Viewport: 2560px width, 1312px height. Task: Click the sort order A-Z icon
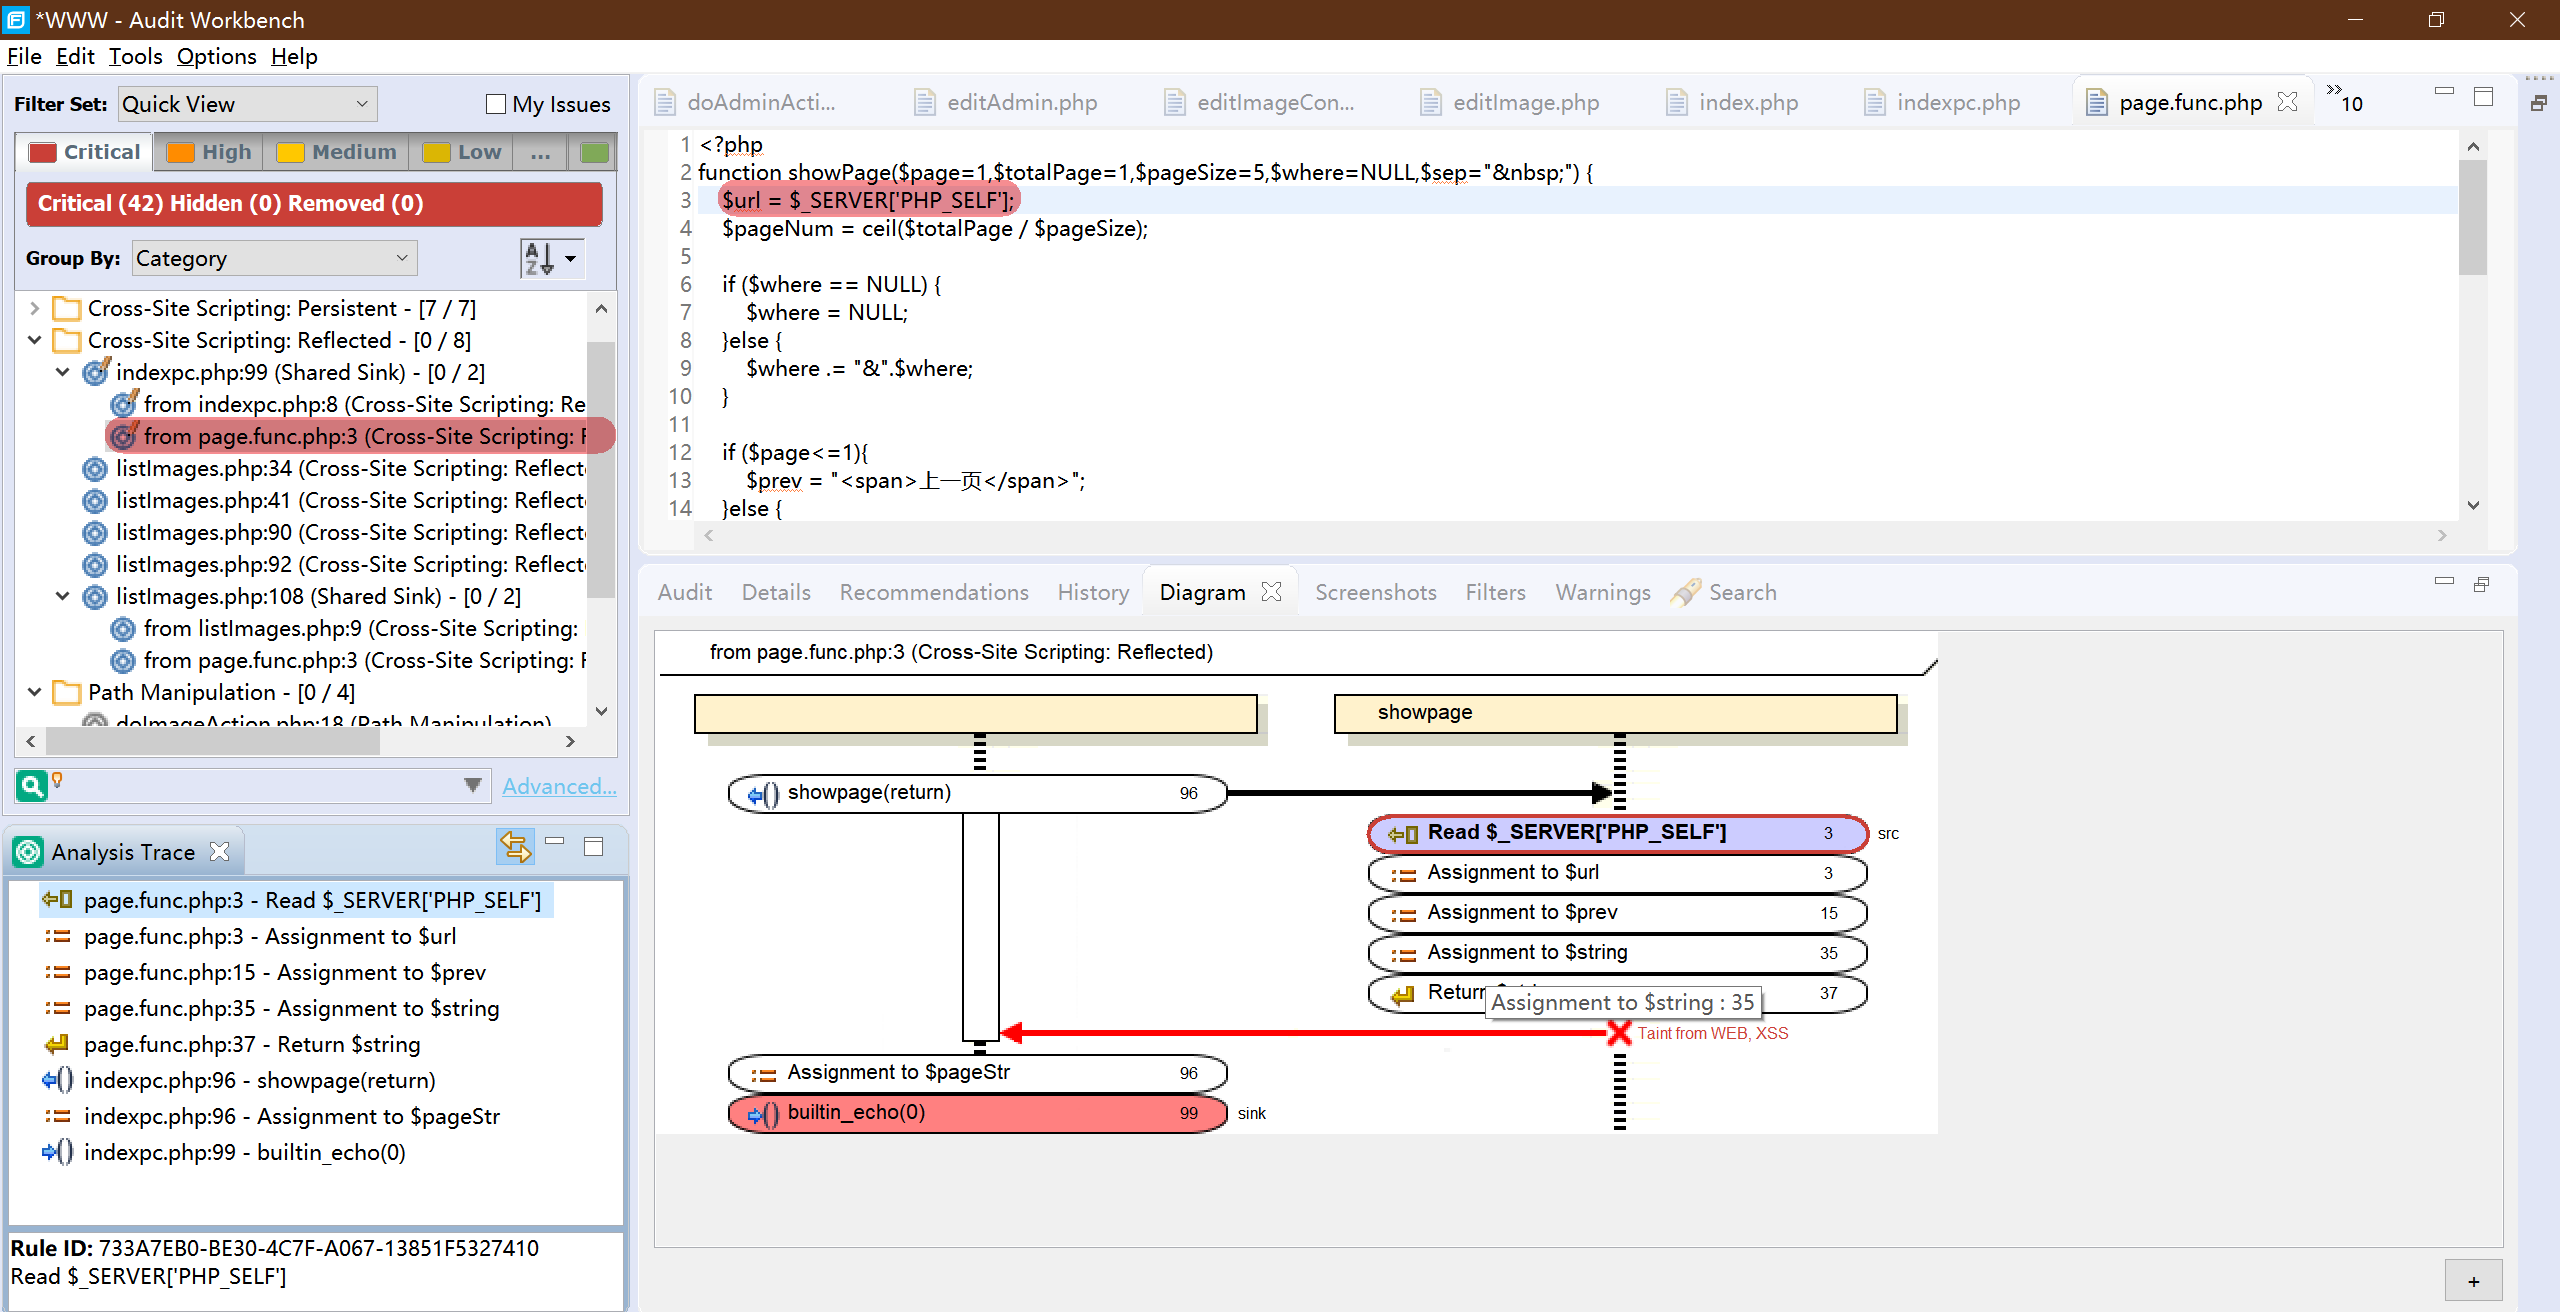540,259
